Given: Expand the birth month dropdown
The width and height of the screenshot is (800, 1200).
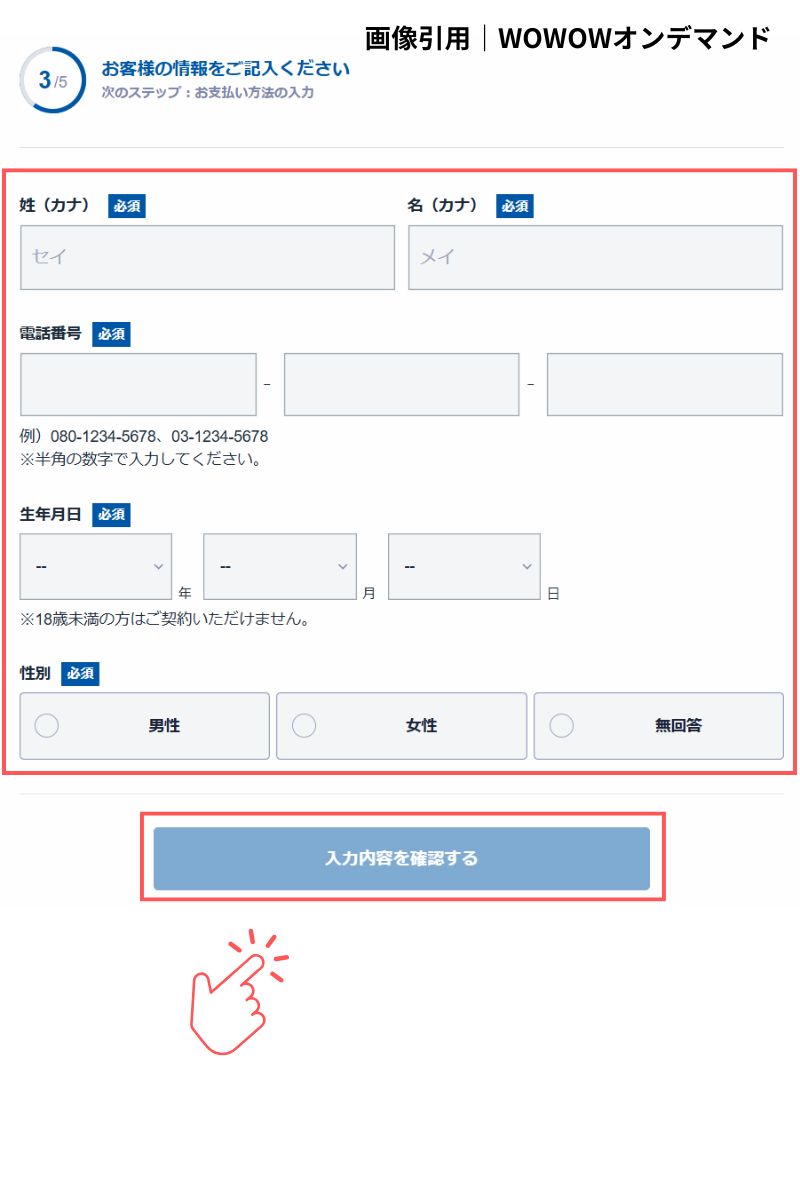Looking at the screenshot, I should pos(280,566).
